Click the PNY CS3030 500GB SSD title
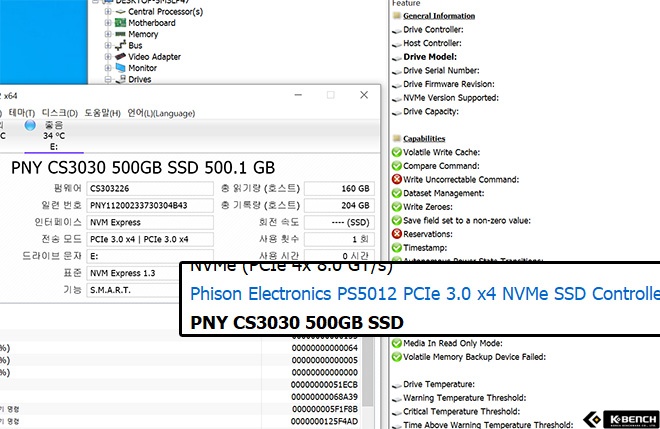The image size is (660, 429). pos(143,168)
